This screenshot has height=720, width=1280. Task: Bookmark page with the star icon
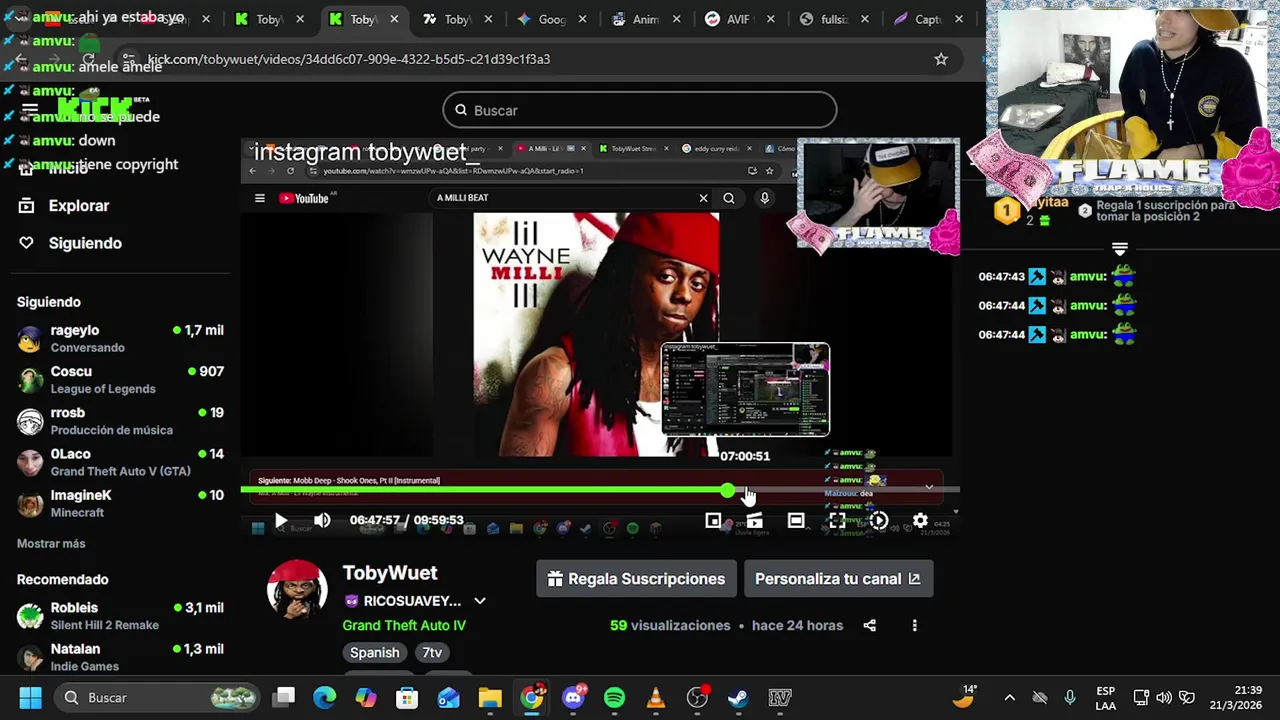(x=941, y=59)
